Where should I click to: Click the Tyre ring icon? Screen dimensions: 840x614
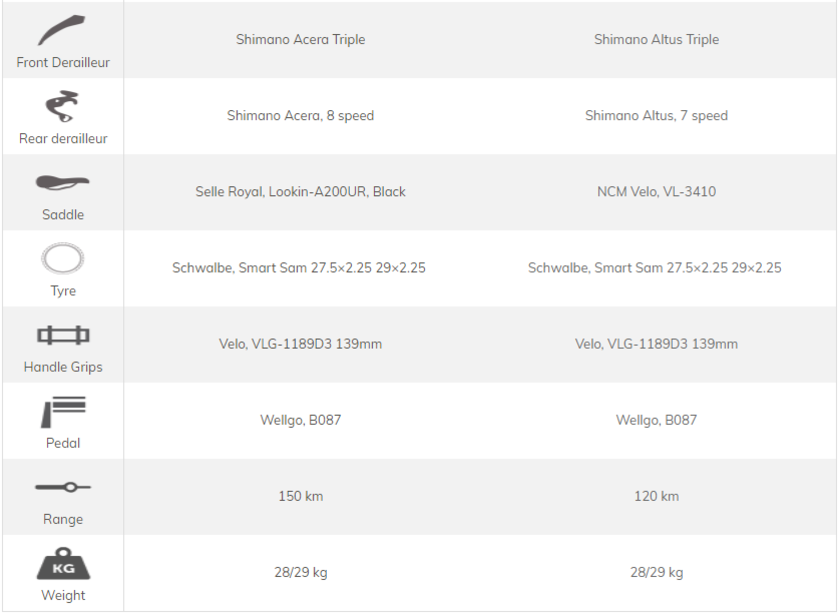click(x=63, y=258)
